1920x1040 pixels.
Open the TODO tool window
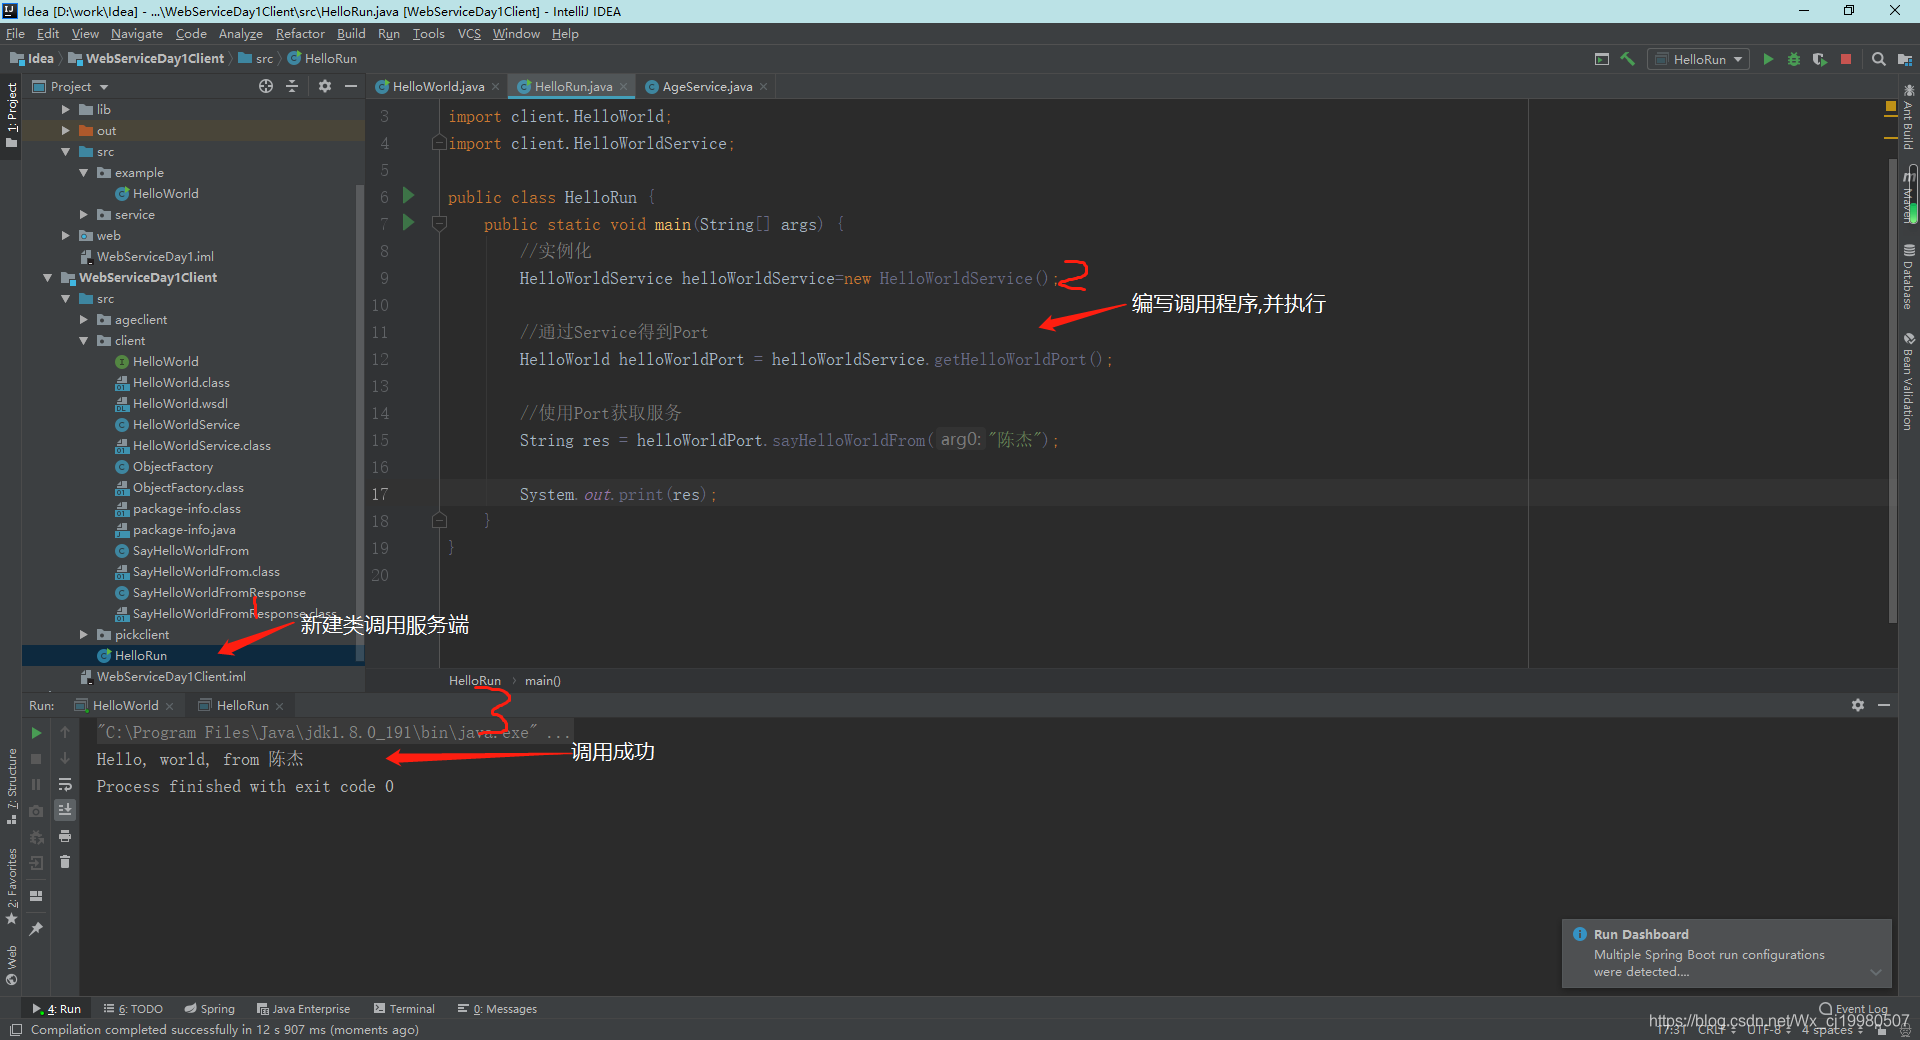[133, 1009]
